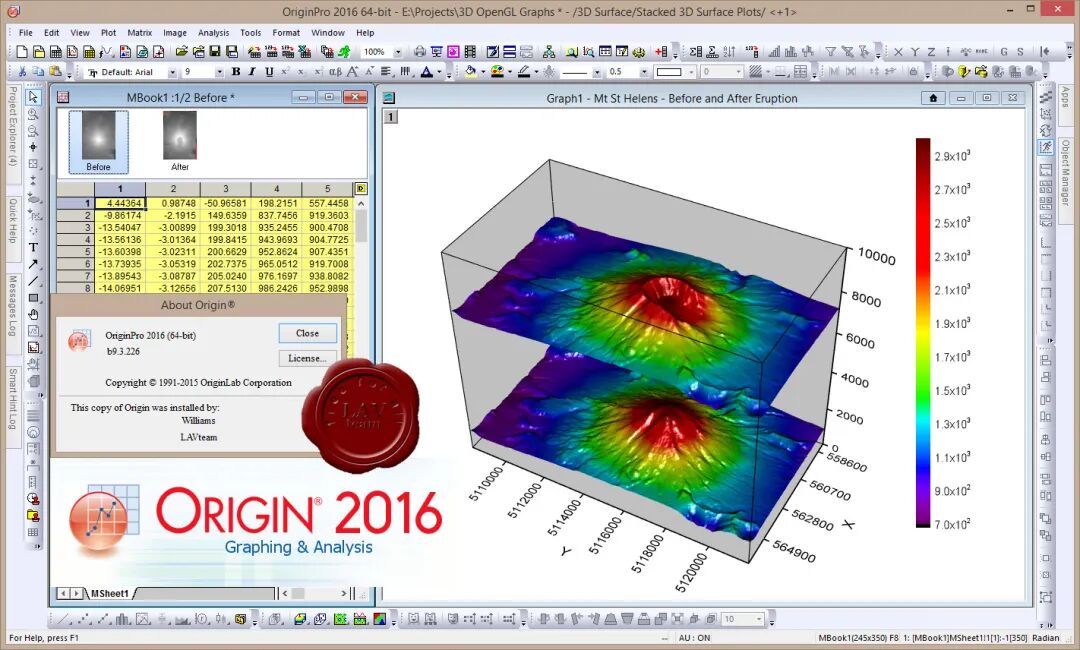The image size is (1080, 650).
Task: Click the Paste clipboard icon
Action: [x=55, y=72]
